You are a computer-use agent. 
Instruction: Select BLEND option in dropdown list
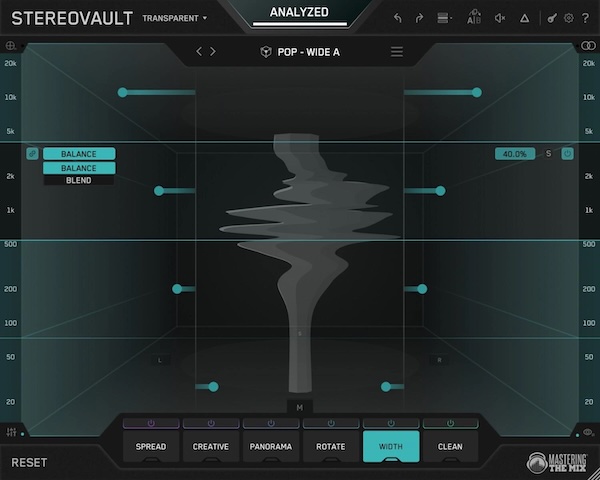(79, 180)
